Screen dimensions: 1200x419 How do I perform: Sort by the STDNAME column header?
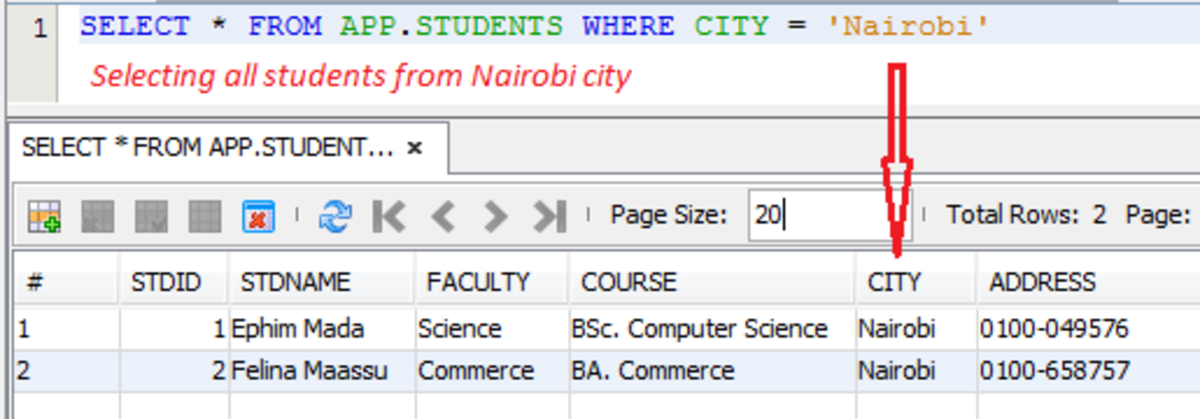tap(295, 282)
